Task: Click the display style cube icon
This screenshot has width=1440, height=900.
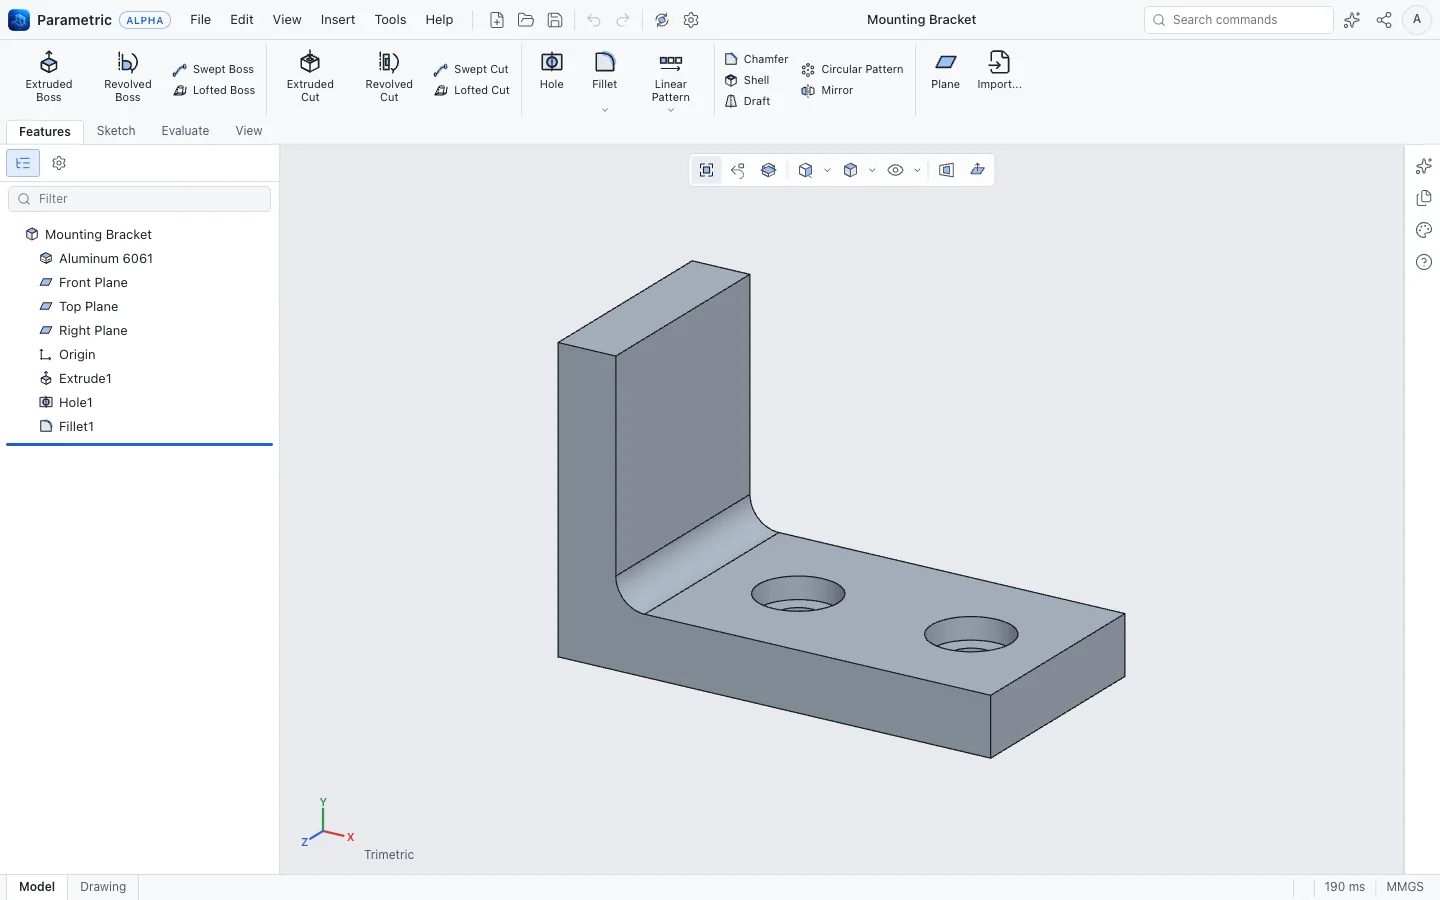Action: pos(851,170)
